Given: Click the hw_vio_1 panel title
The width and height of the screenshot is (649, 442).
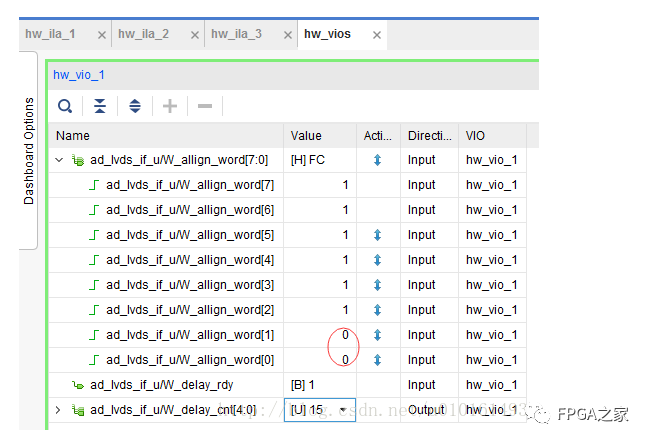Looking at the screenshot, I should 79,75.
